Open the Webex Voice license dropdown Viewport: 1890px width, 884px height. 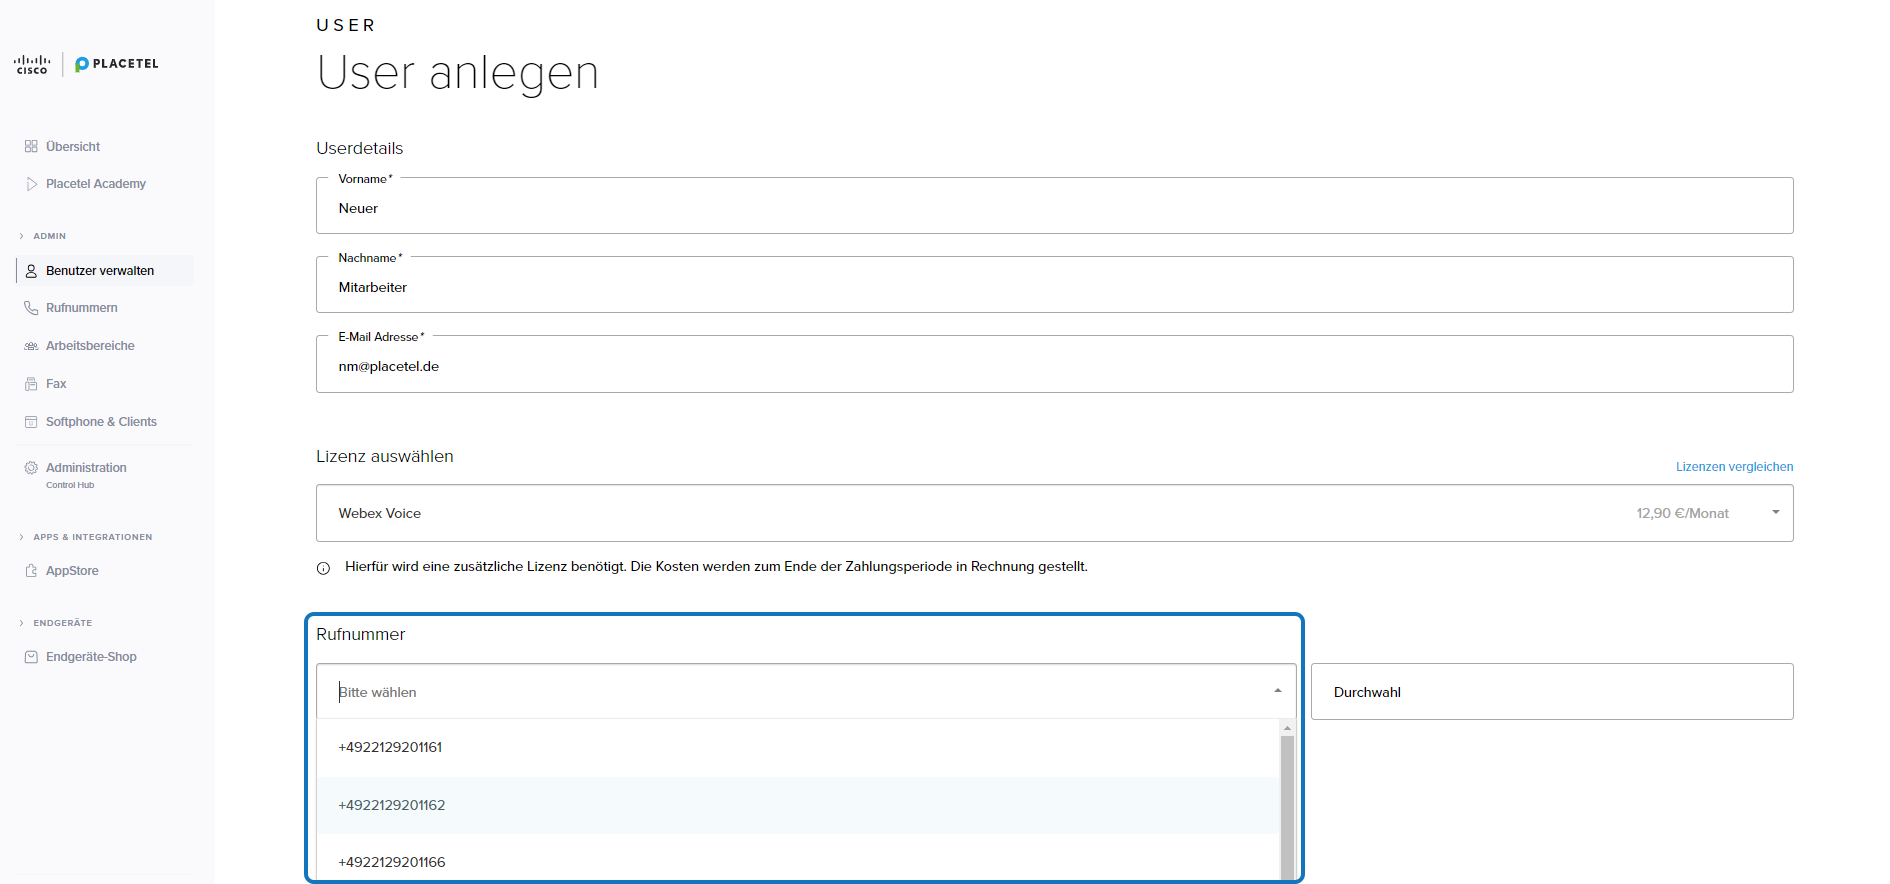pos(1775,513)
